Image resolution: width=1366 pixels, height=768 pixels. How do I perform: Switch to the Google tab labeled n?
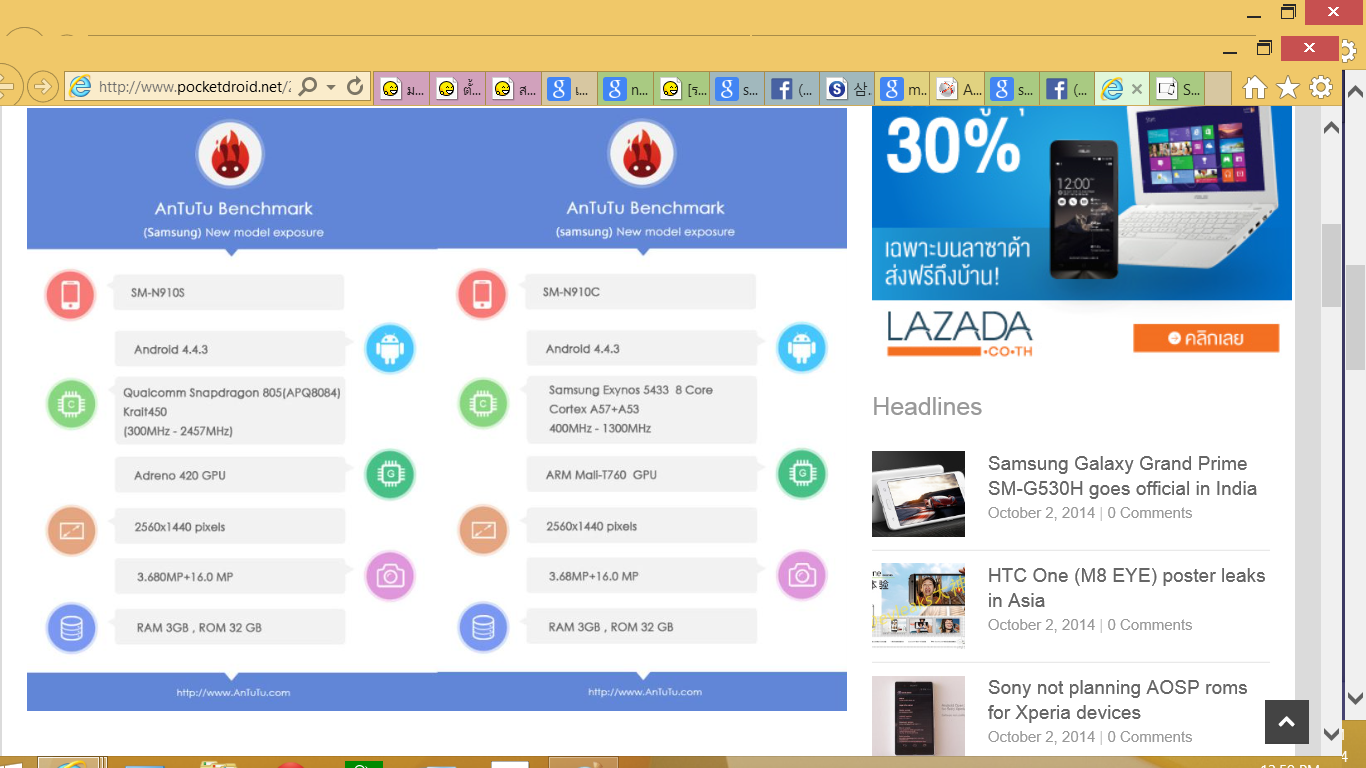626,89
